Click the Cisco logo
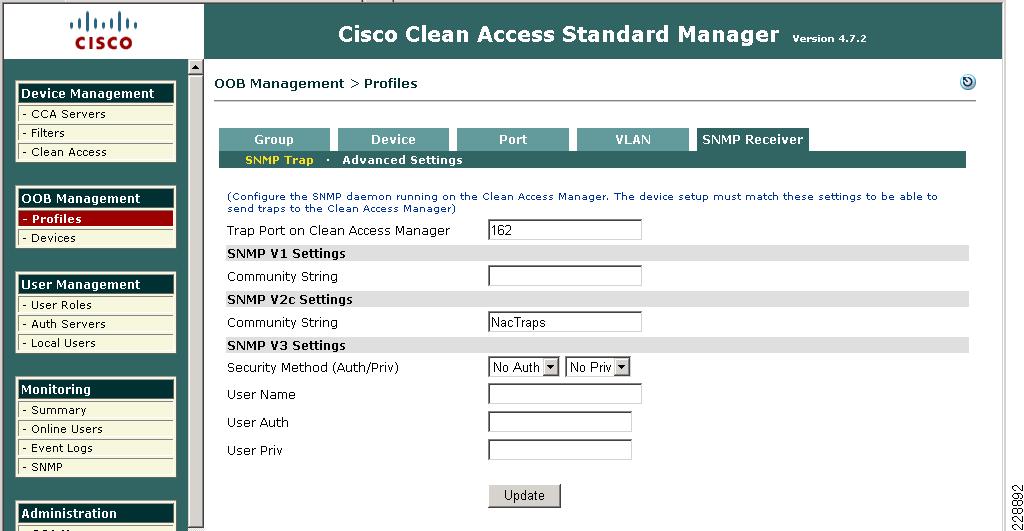 click(x=103, y=31)
